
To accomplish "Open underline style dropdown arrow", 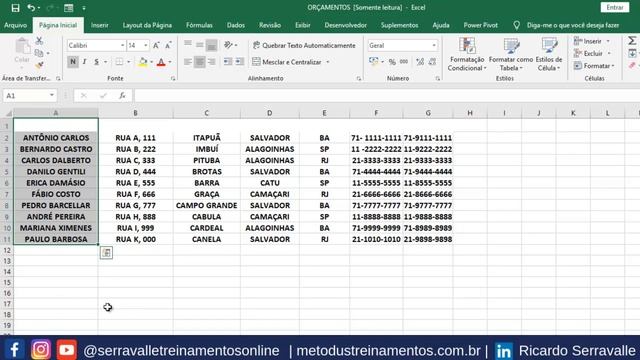I will 106,62.
